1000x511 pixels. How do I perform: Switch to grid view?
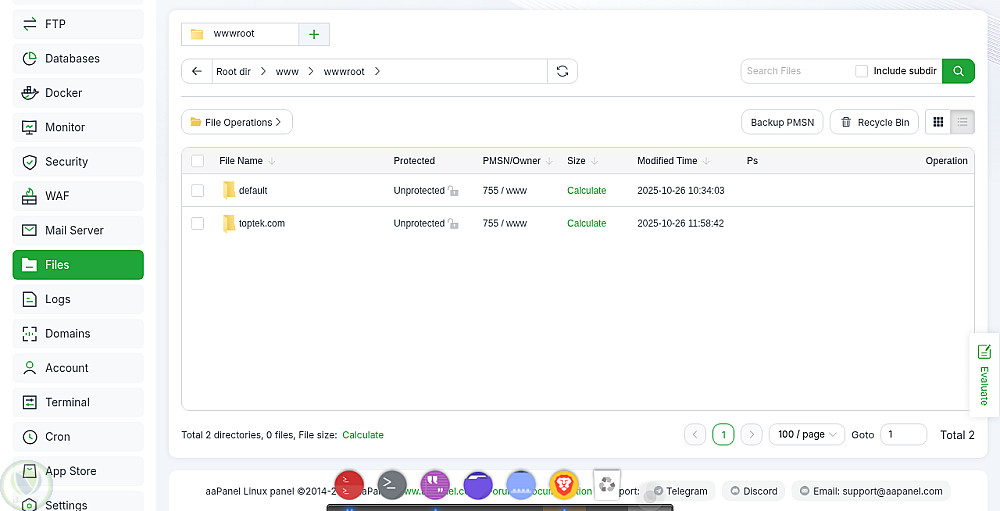click(938, 122)
